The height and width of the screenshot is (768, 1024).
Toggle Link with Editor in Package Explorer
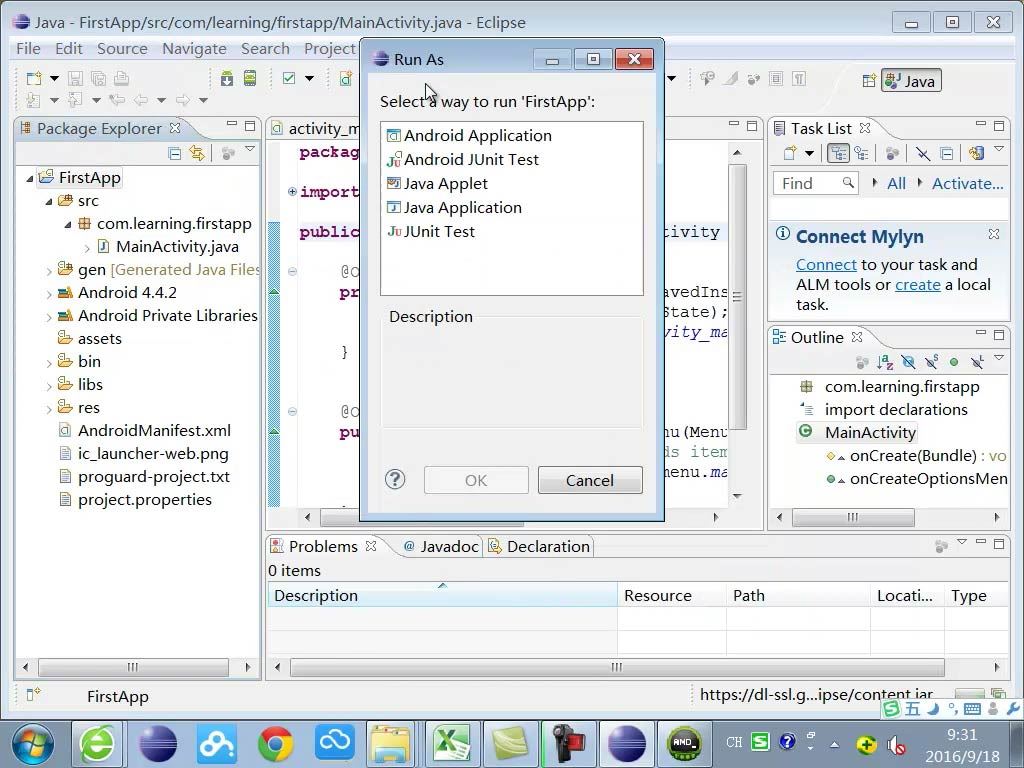[x=197, y=154]
